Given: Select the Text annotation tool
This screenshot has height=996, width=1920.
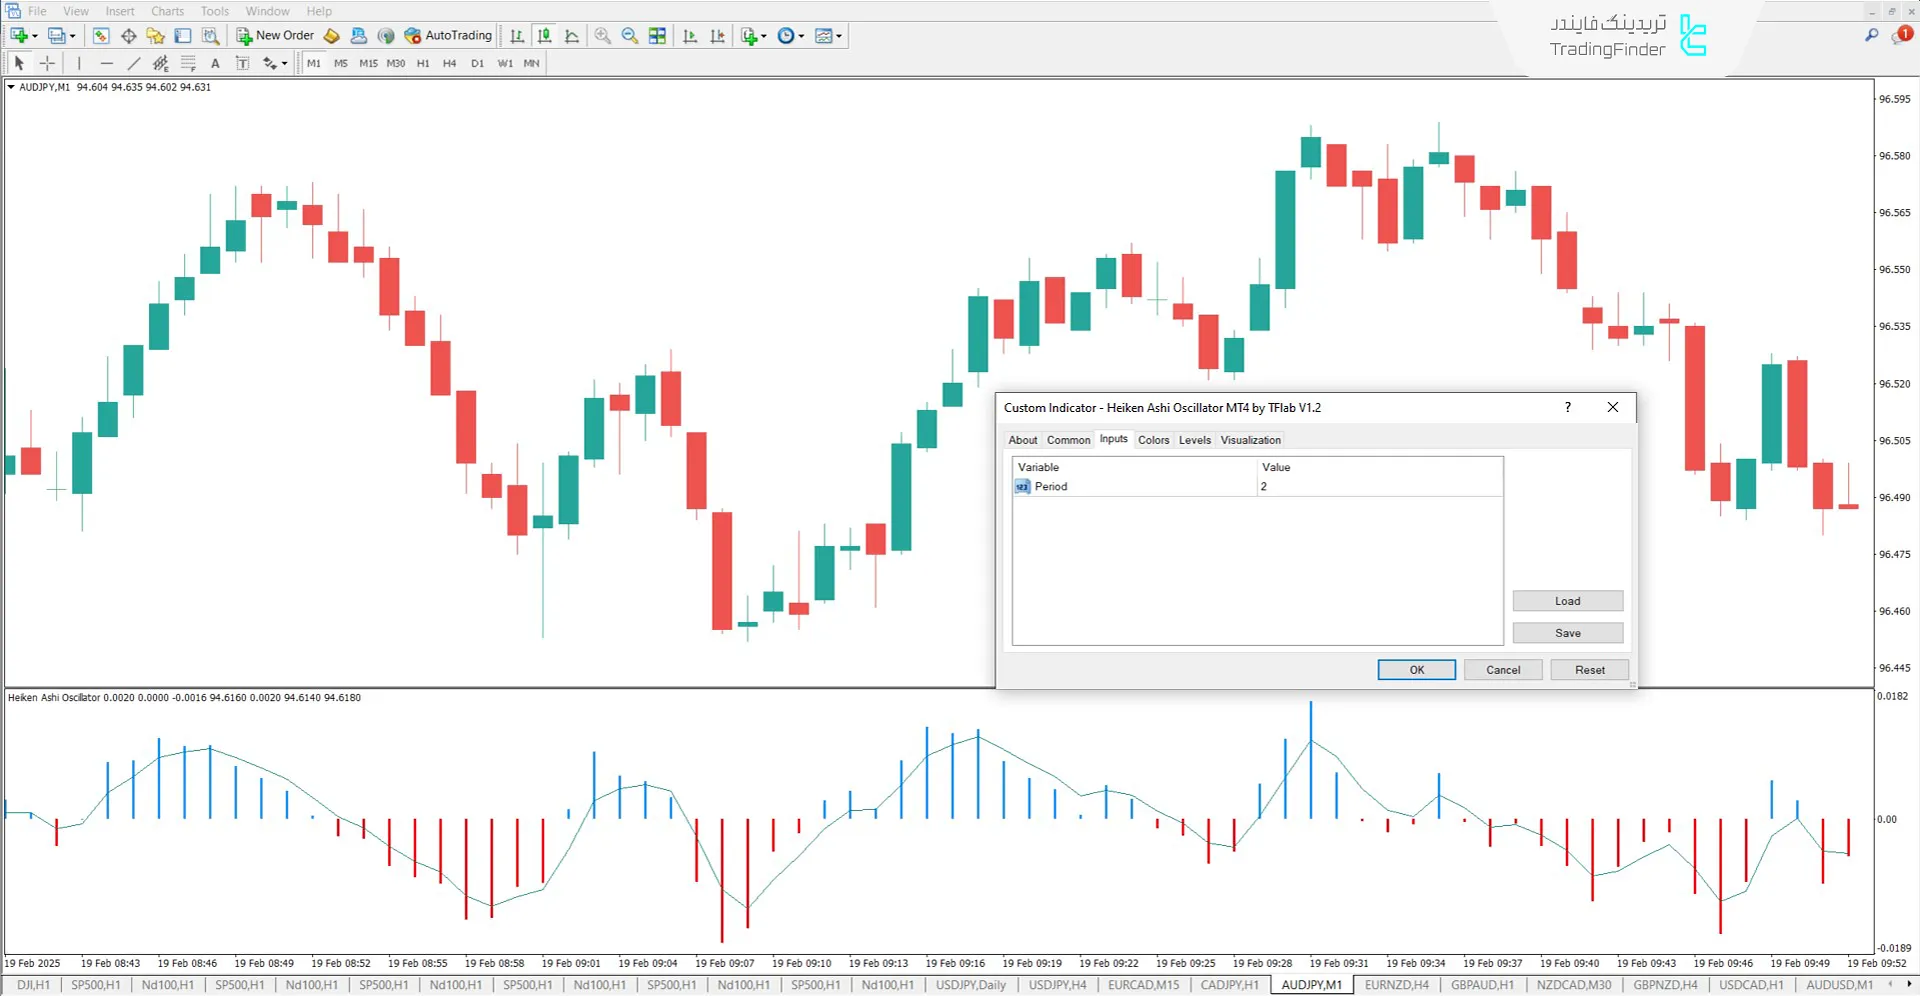Looking at the screenshot, I should point(215,62).
